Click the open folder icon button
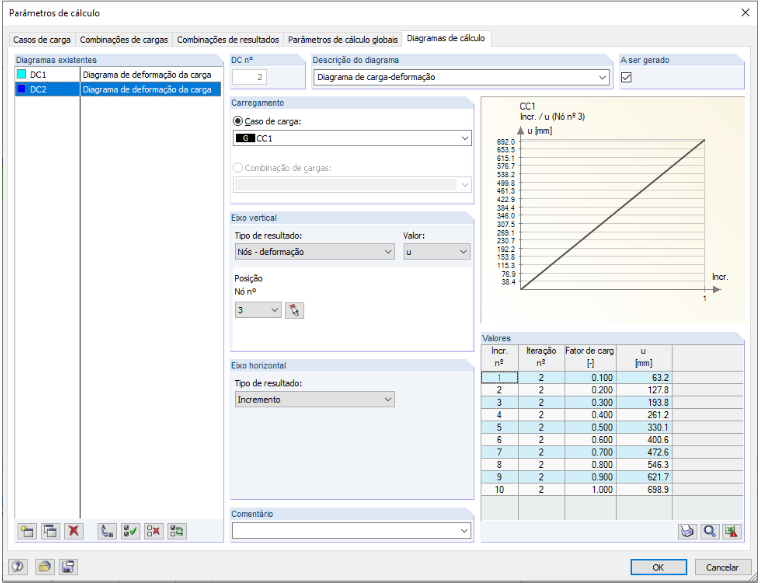This screenshot has width=760, height=583. coord(44,567)
